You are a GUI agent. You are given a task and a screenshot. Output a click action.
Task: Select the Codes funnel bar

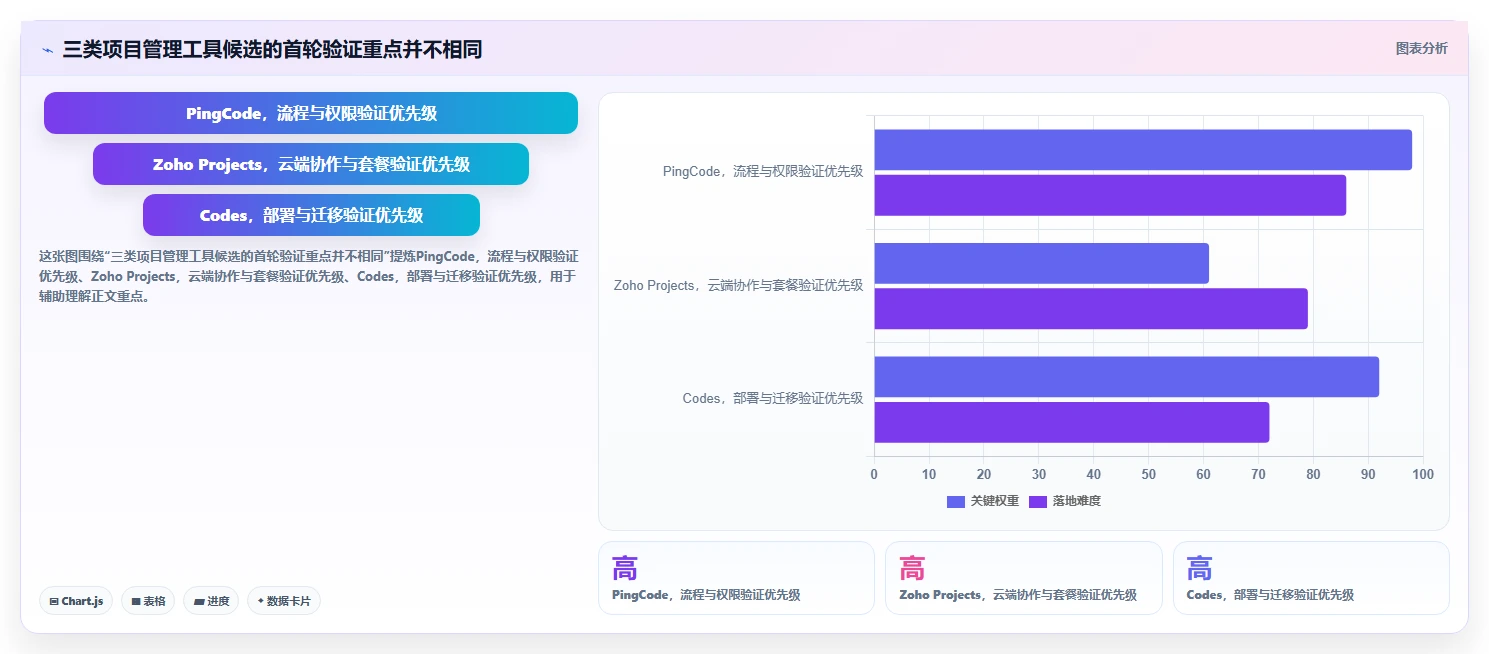311,215
